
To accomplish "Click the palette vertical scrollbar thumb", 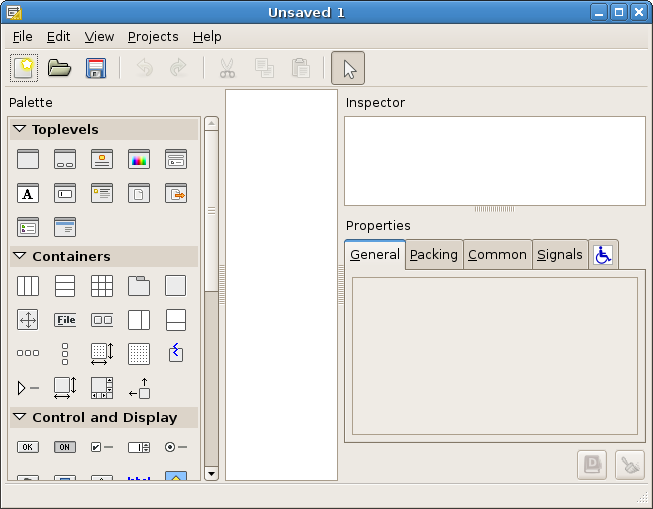I will [x=212, y=211].
